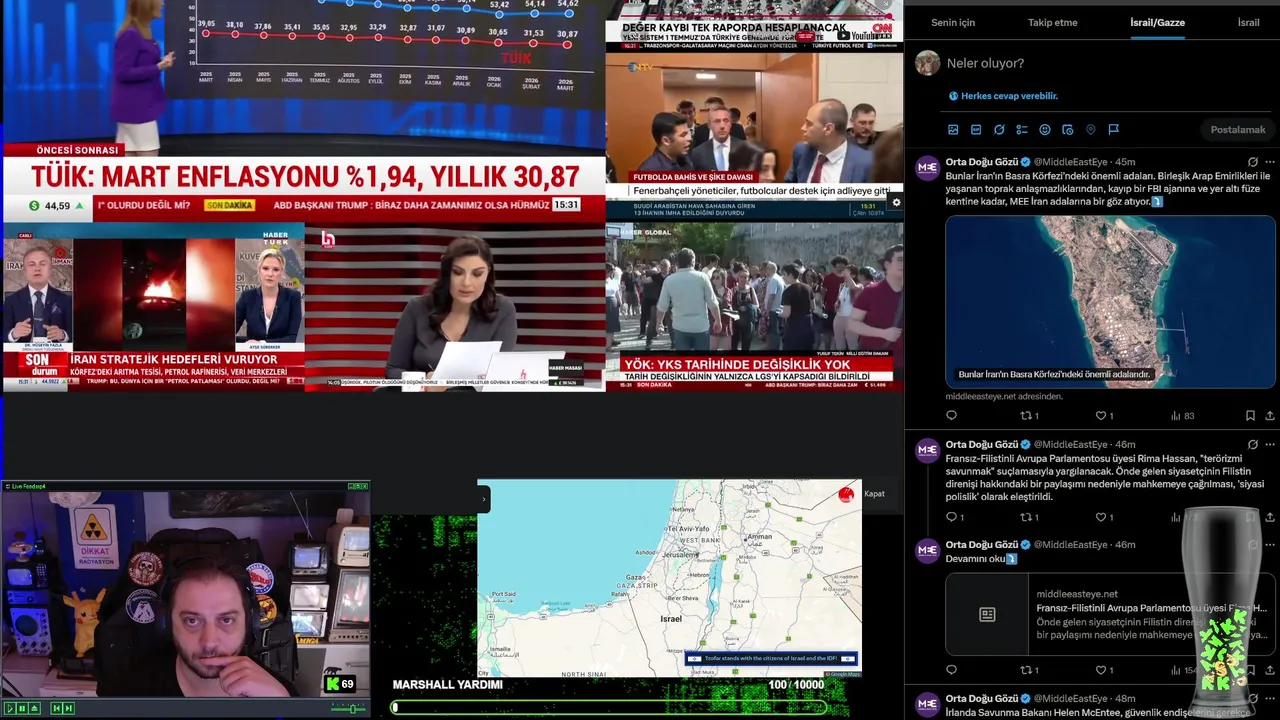The height and width of the screenshot is (720, 1280).
Task: Change reply setting Herkes cevap verebilir
Action: tap(1003, 96)
